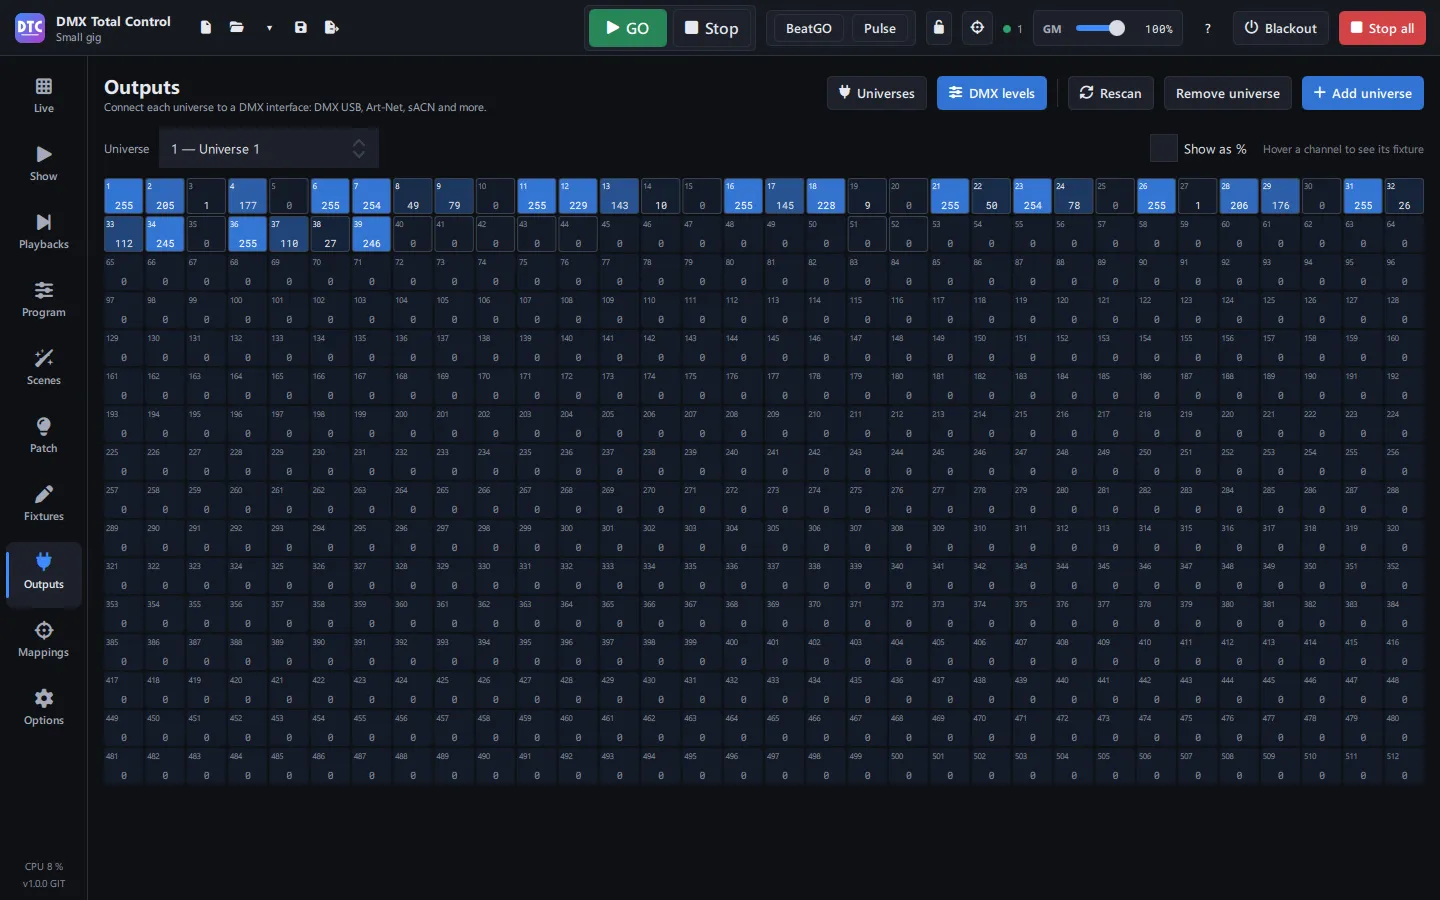Toggle BeatGO mode

(x=809, y=28)
